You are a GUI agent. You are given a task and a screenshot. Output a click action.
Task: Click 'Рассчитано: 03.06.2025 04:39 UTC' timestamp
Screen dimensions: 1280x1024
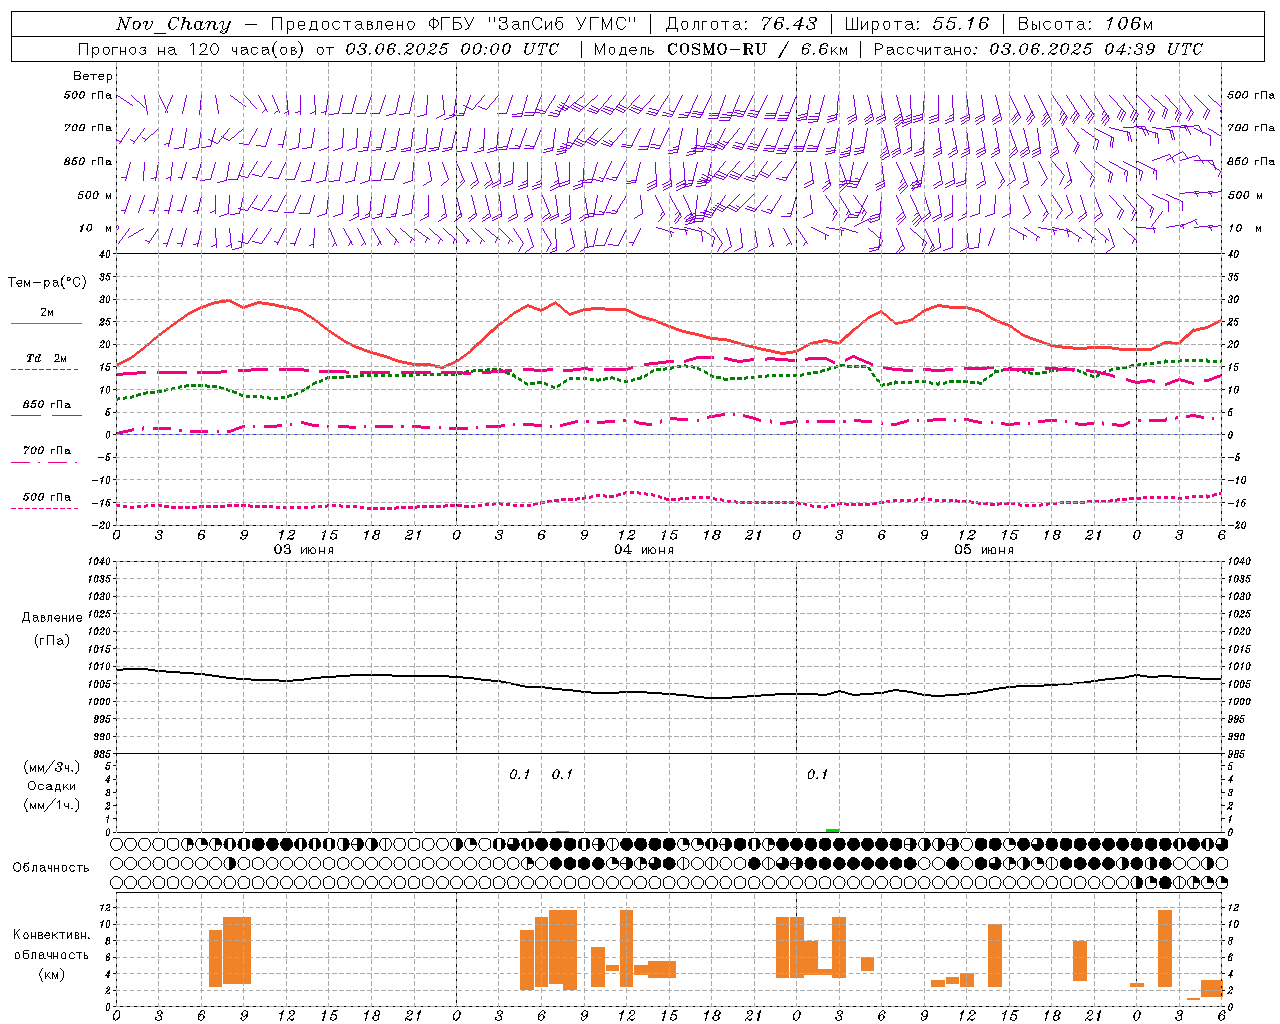pyautogui.click(x=1038, y=49)
